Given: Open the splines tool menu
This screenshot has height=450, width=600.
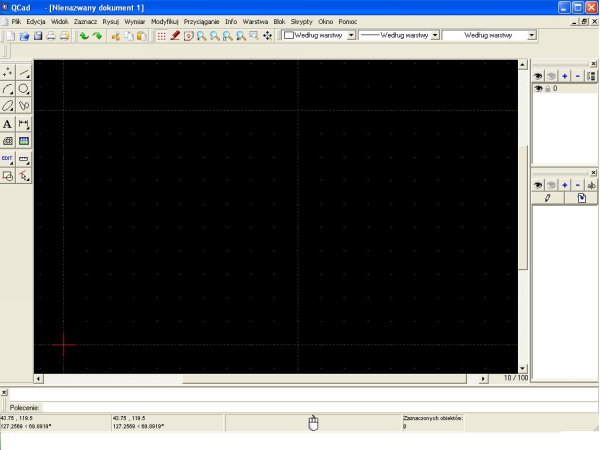Looking at the screenshot, I should [24, 105].
